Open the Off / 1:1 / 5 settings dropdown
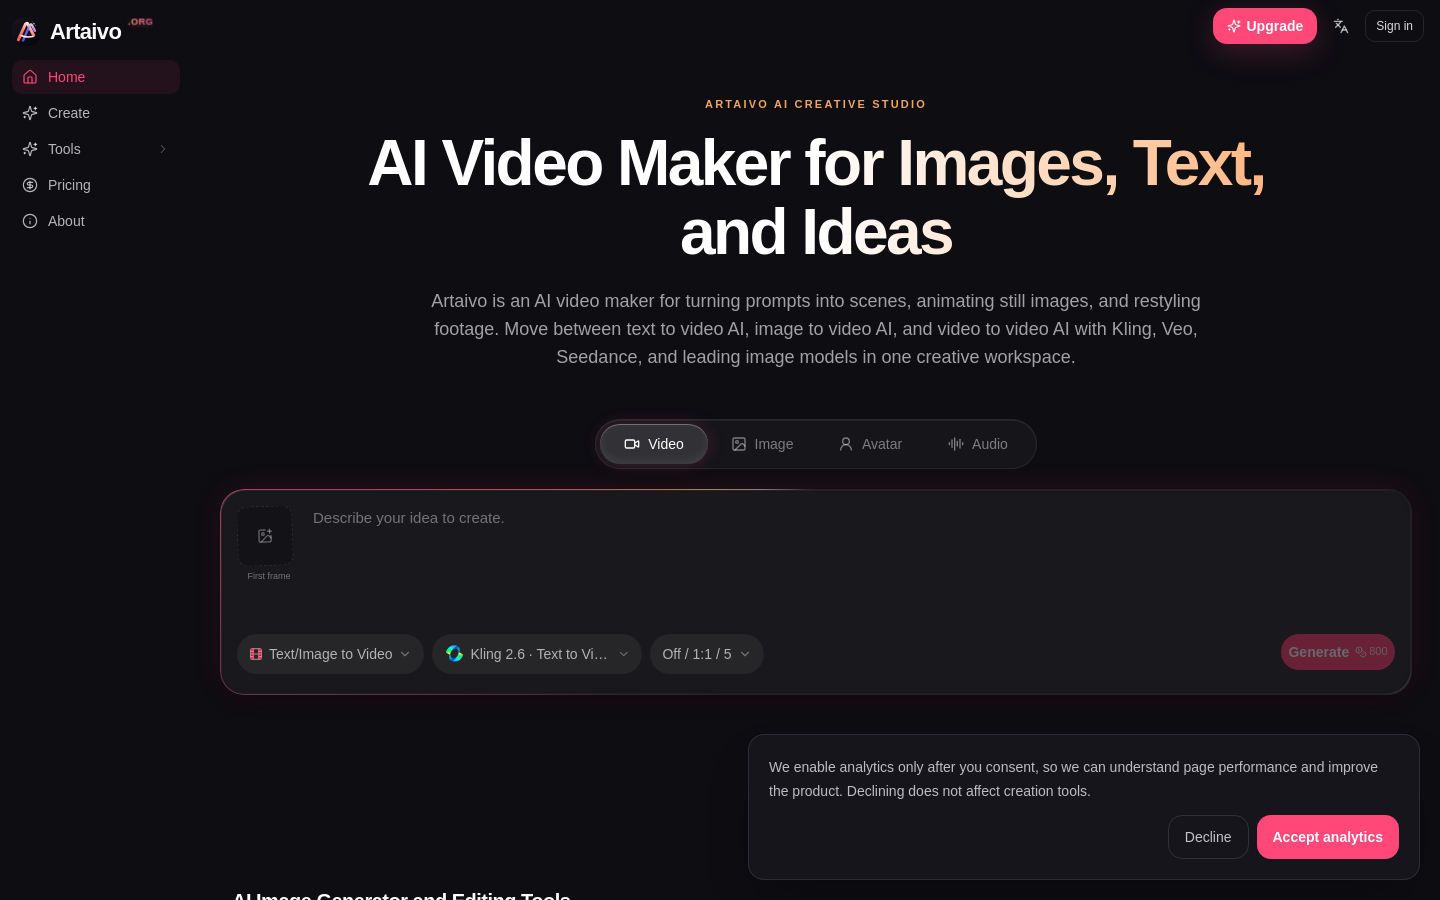The width and height of the screenshot is (1440, 900). click(x=707, y=654)
